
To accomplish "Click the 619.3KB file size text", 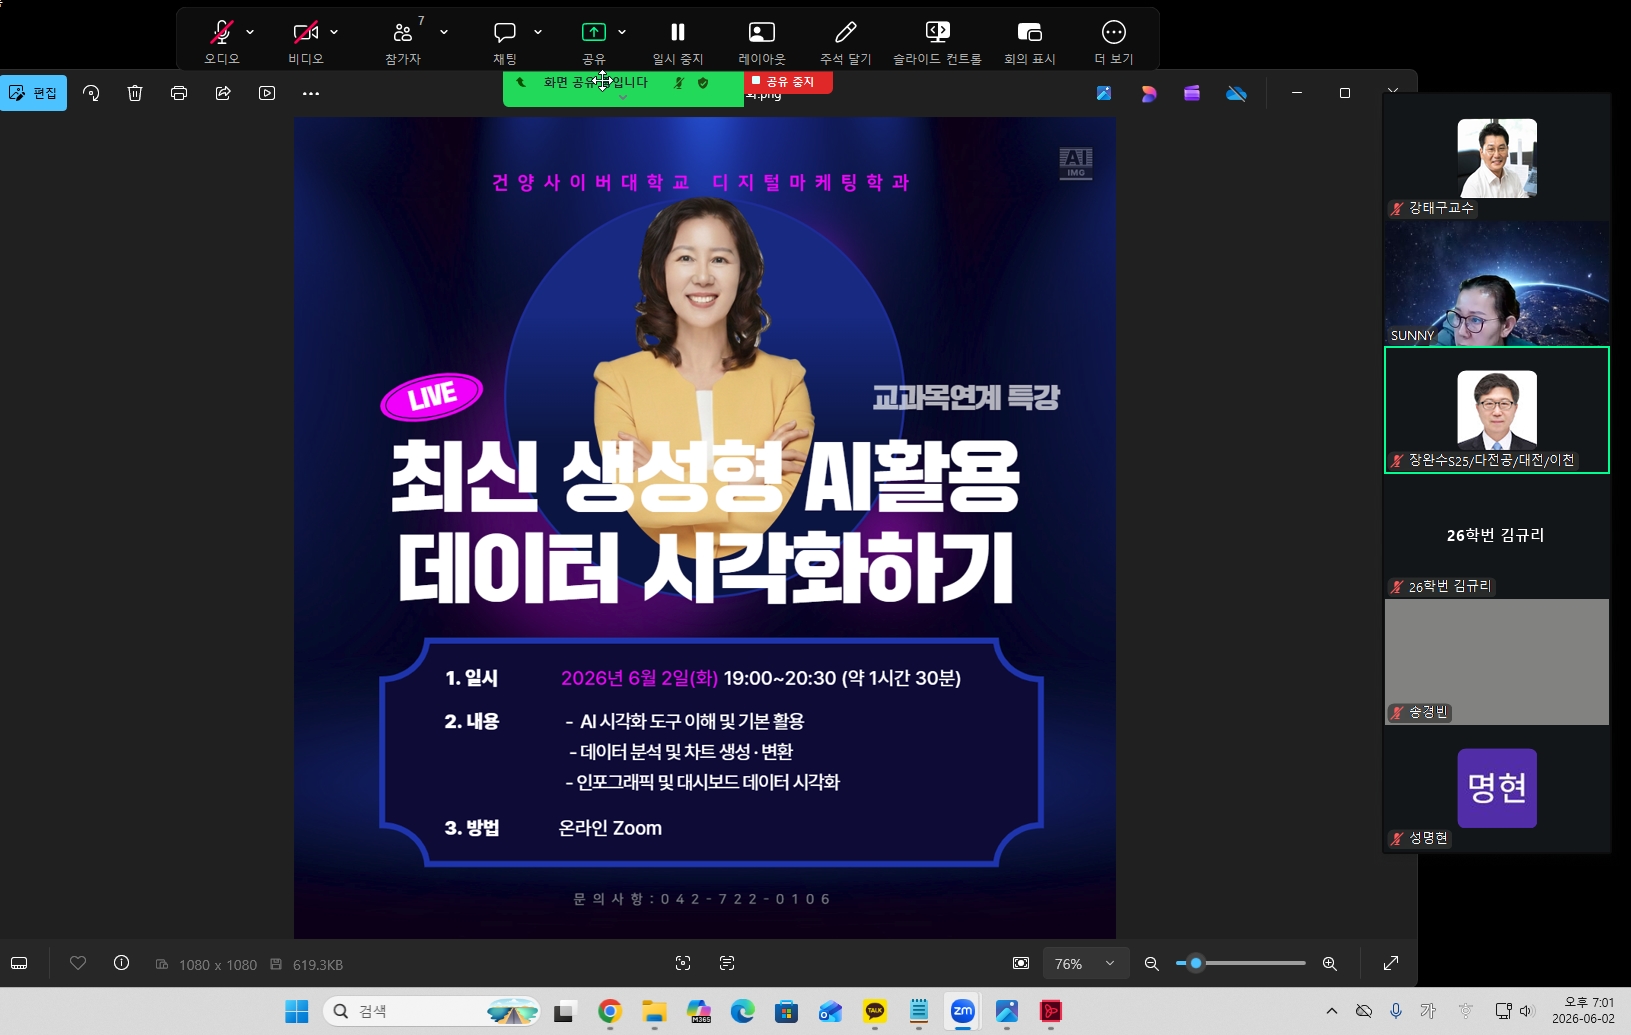I will 317,965.
